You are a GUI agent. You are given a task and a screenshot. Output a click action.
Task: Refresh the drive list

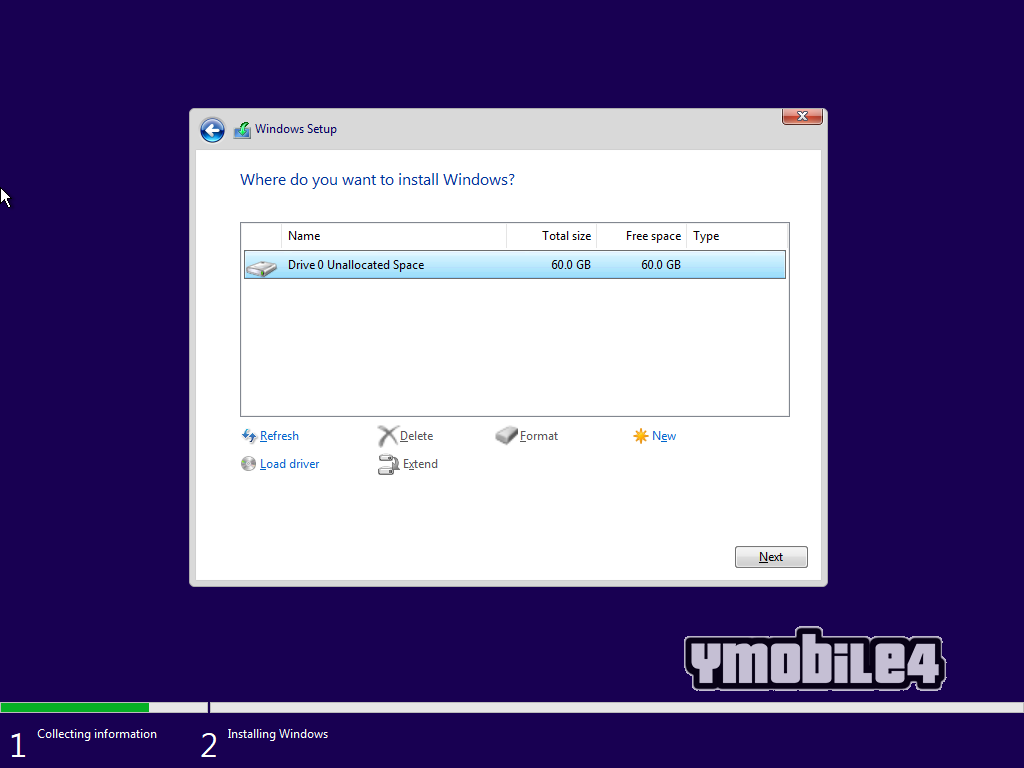pyautogui.click(x=280, y=436)
